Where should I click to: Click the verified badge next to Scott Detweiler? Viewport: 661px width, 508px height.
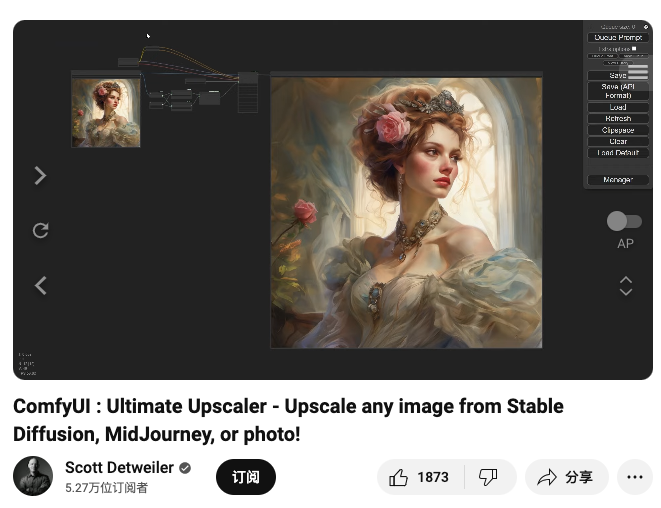click(x=185, y=468)
